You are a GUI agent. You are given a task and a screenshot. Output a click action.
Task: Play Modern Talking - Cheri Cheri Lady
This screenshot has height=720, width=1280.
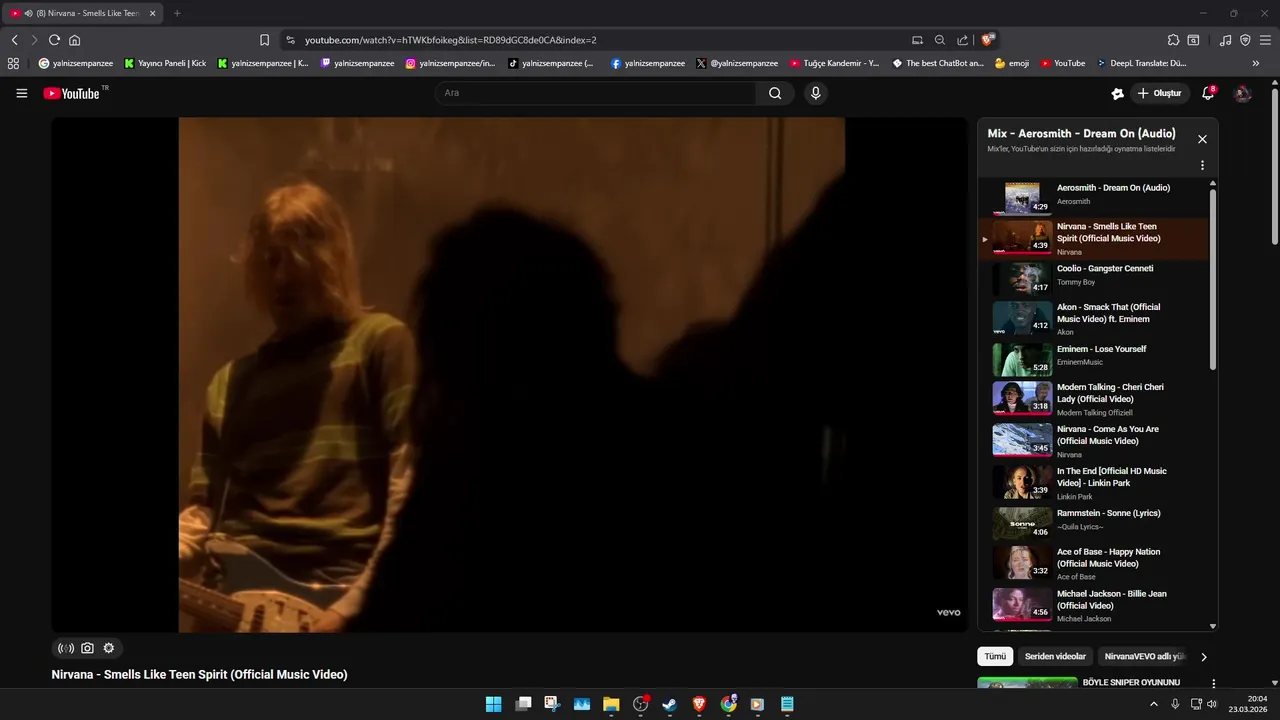pos(1093,399)
